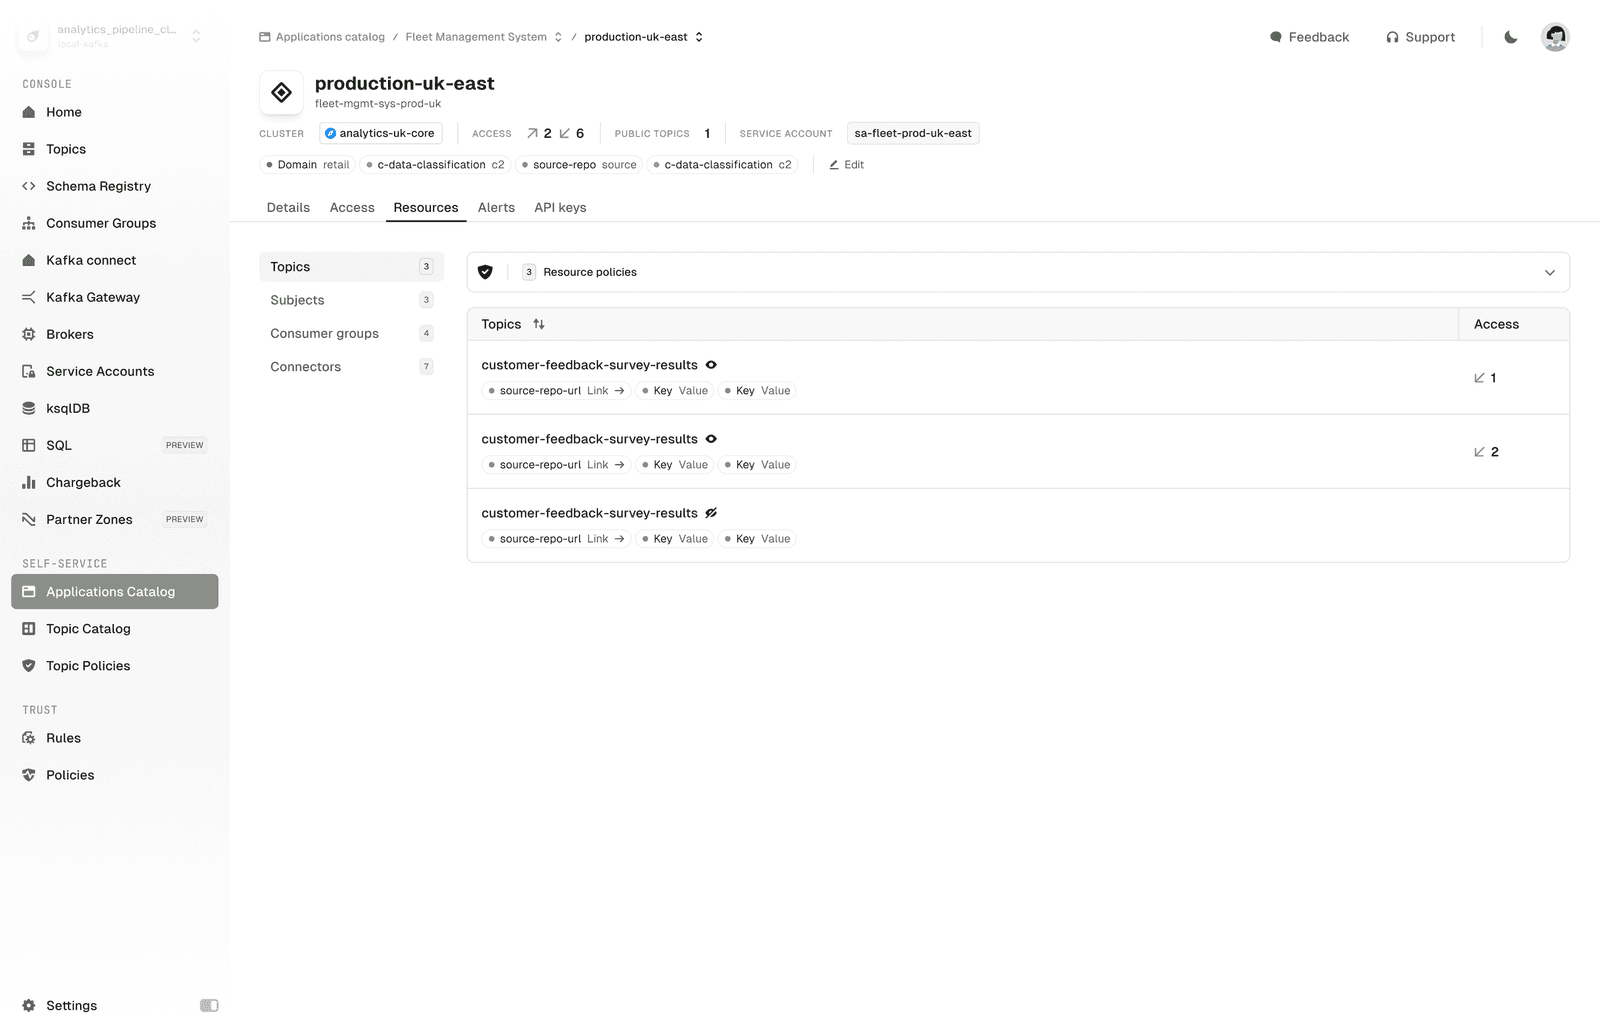Viewport: 1600px width, 1034px height.
Task: Switch to the API keys tab
Action: 560,208
